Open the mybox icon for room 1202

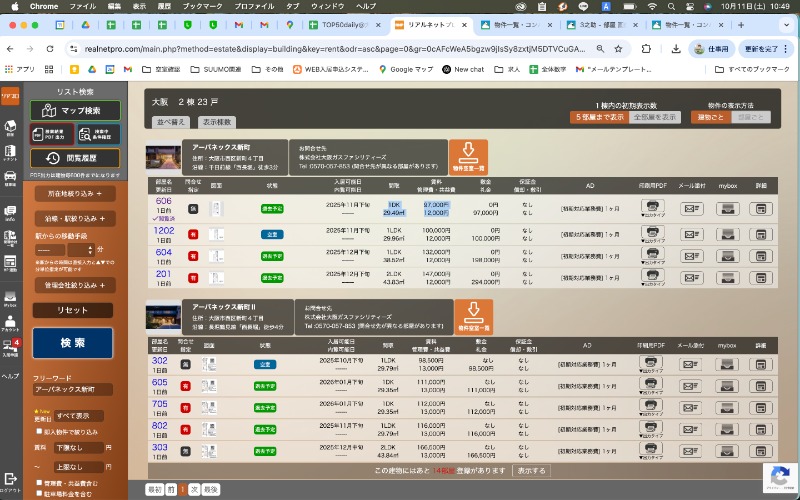click(726, 232)
